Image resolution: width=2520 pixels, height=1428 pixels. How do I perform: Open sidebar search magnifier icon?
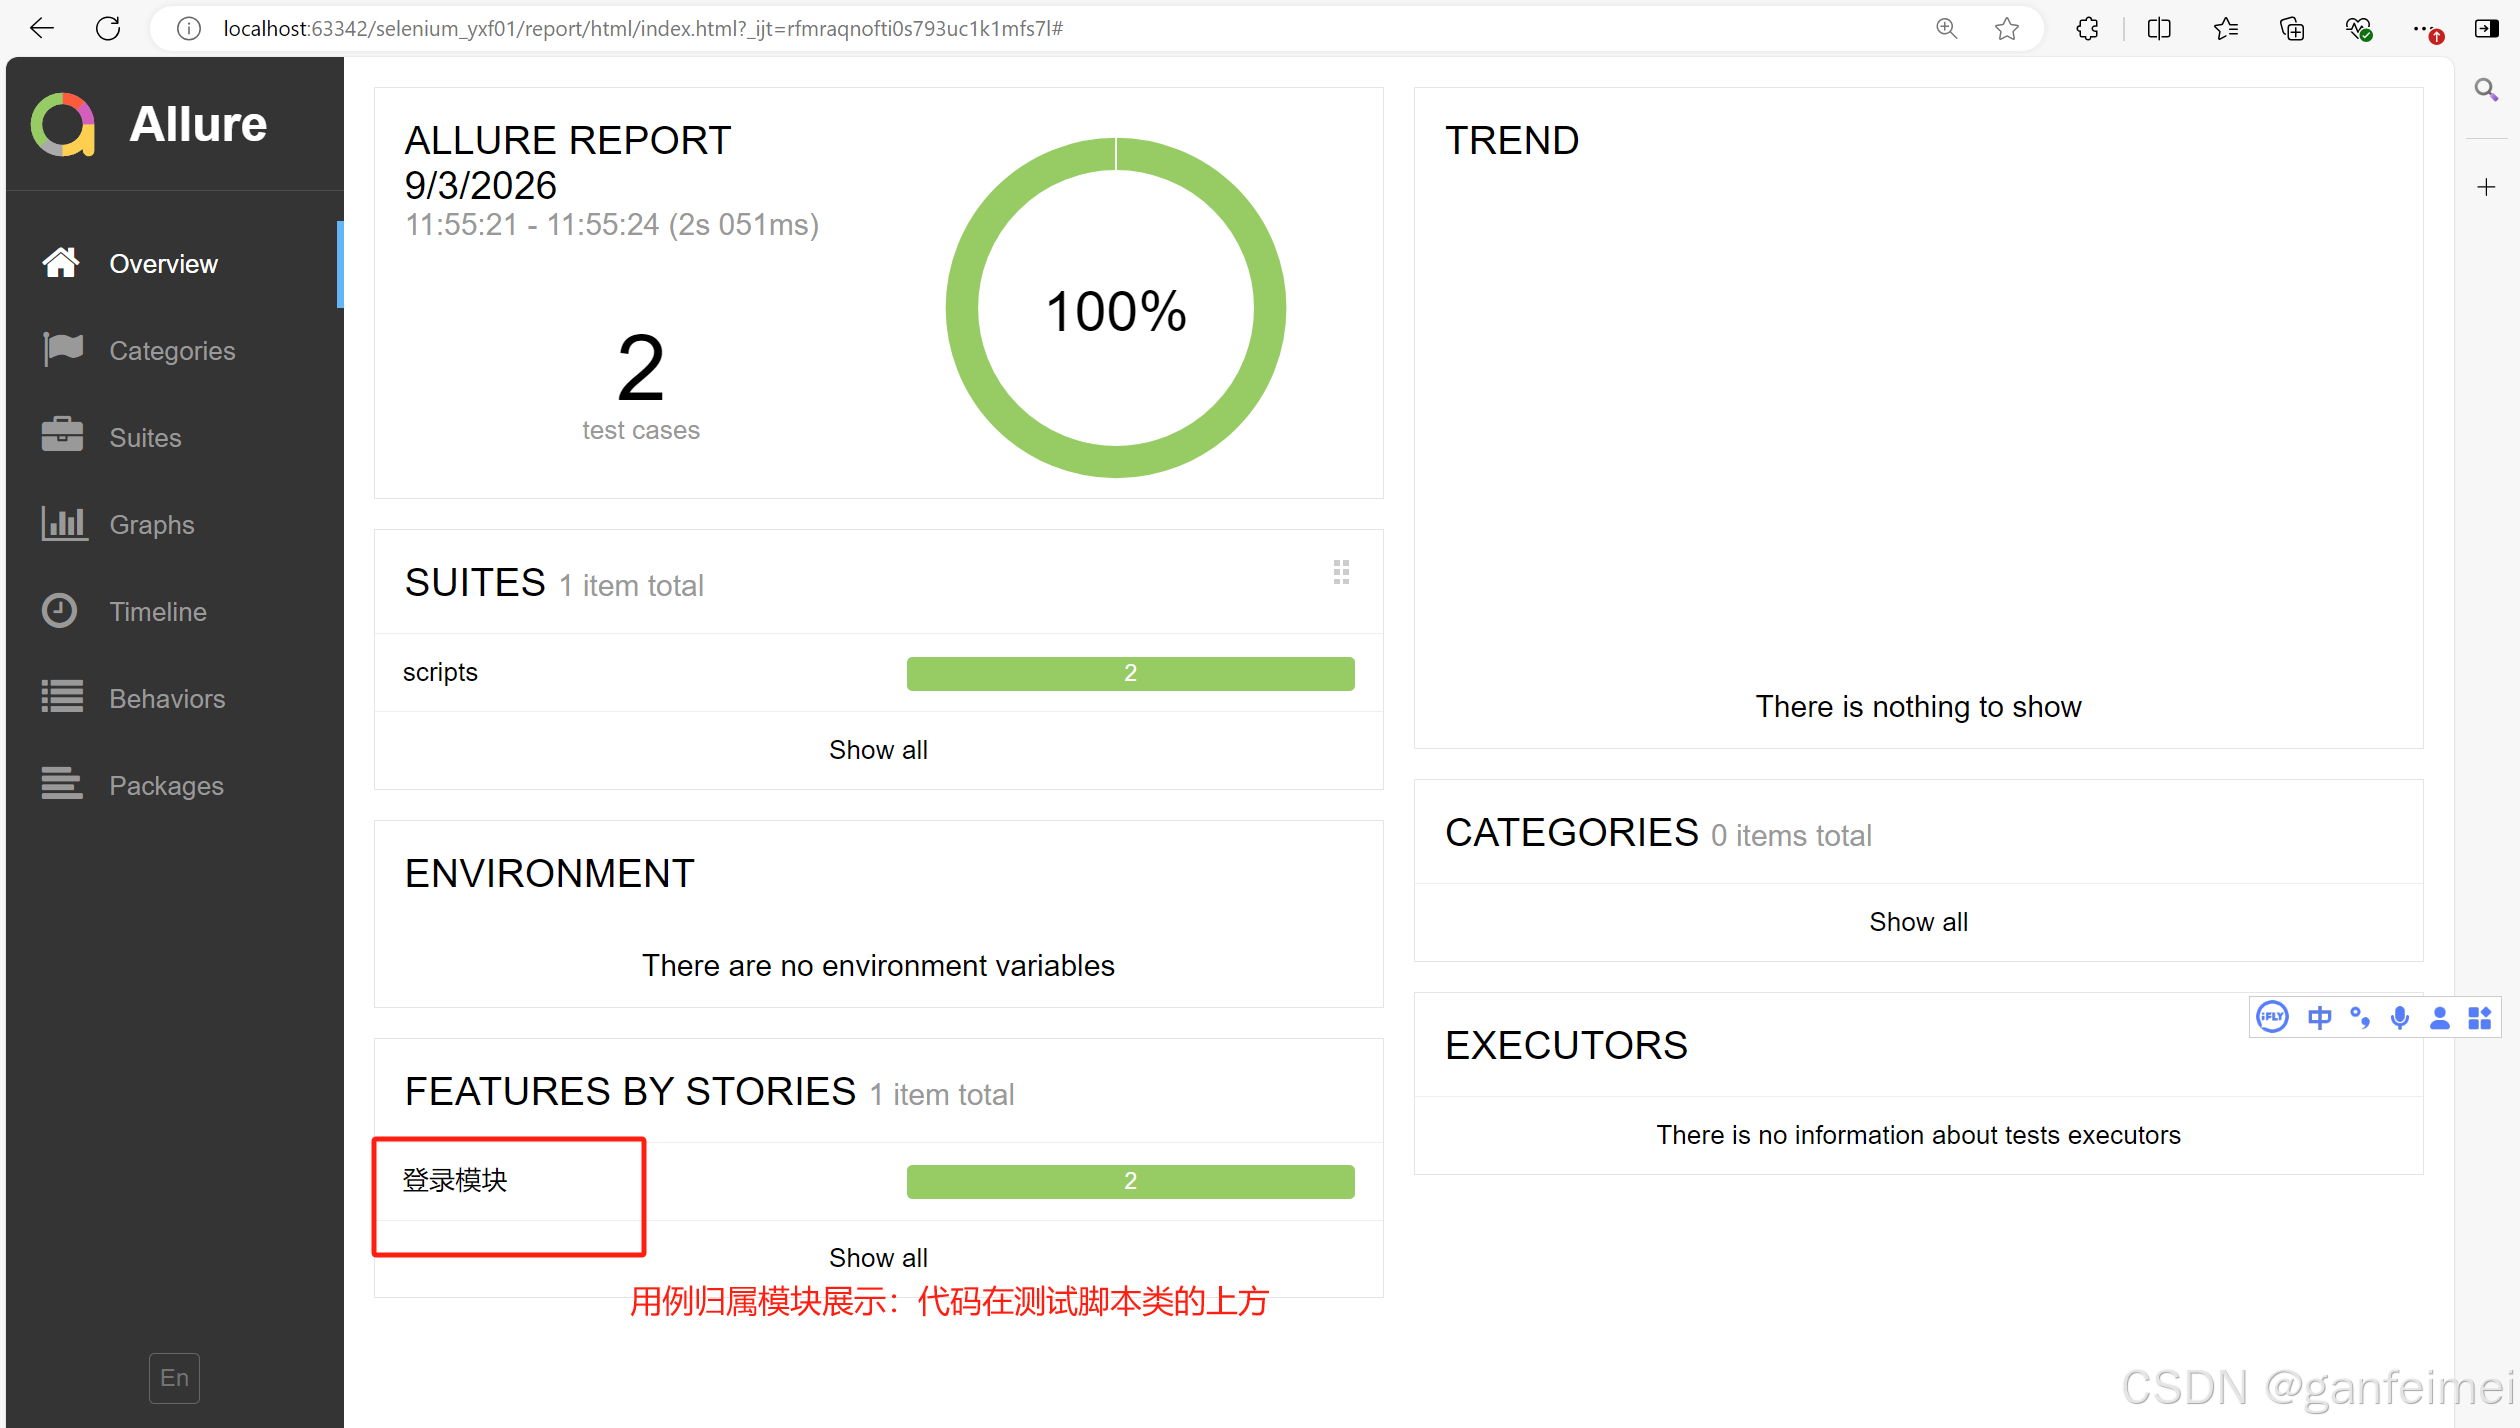click(2486, 91)
